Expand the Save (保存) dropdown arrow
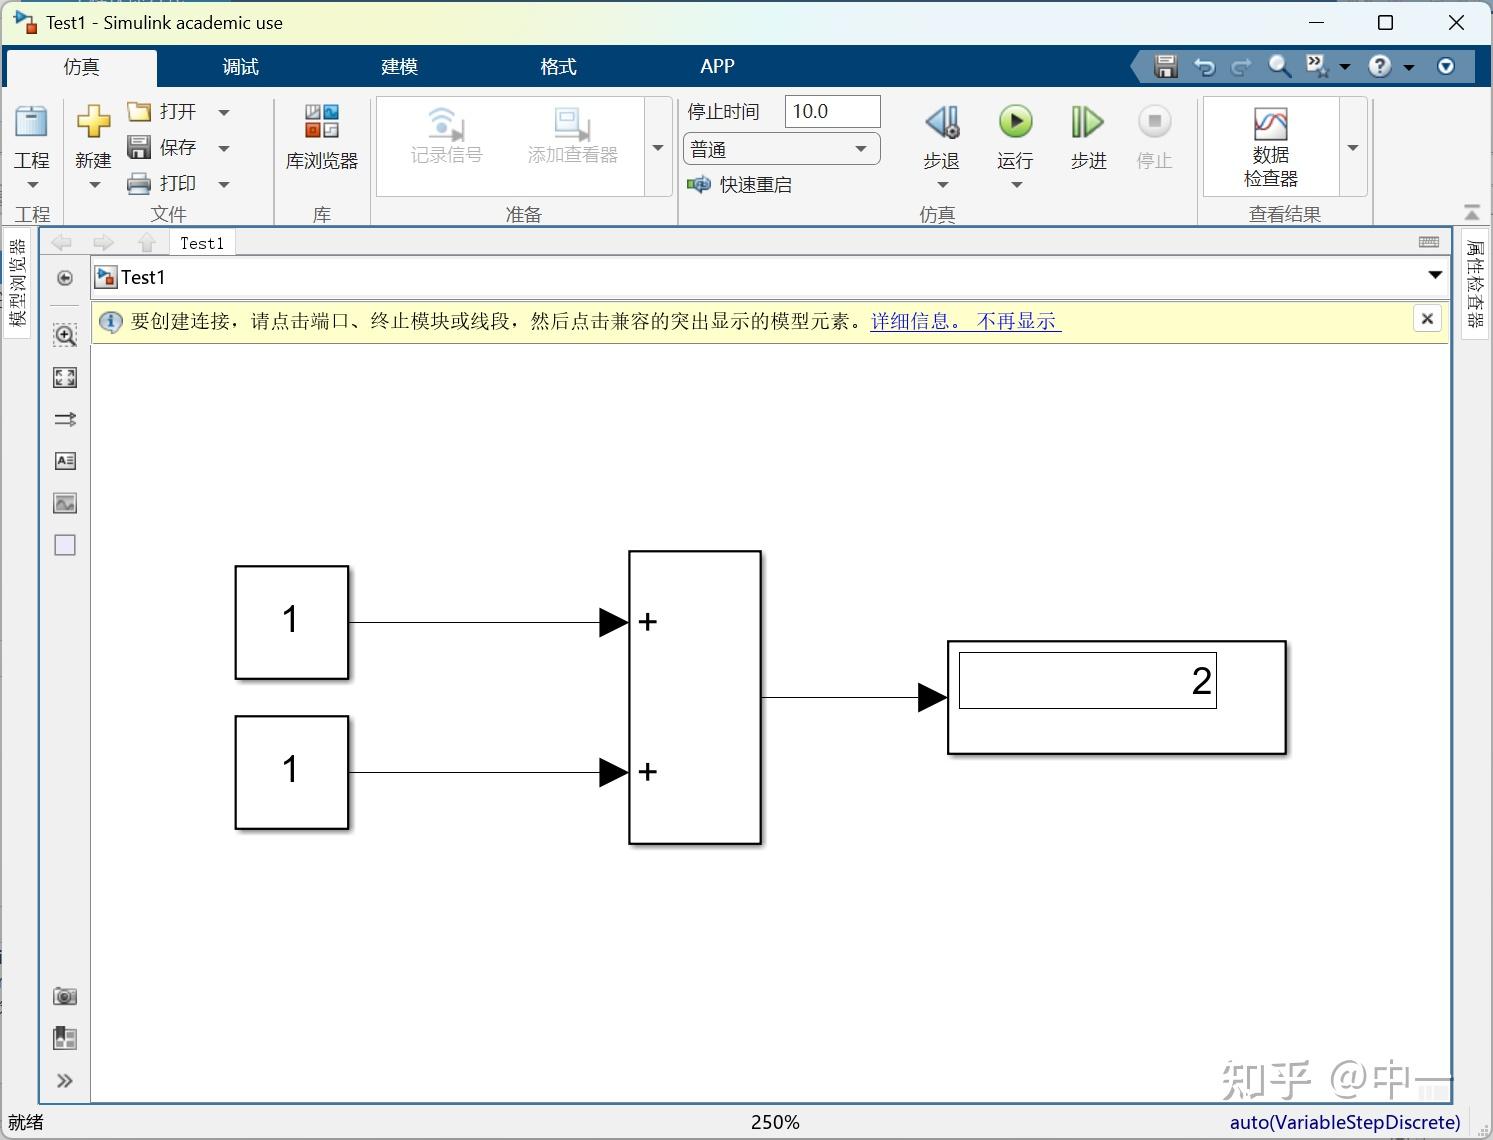The image size is (1493, 1140). click(224, 148)
